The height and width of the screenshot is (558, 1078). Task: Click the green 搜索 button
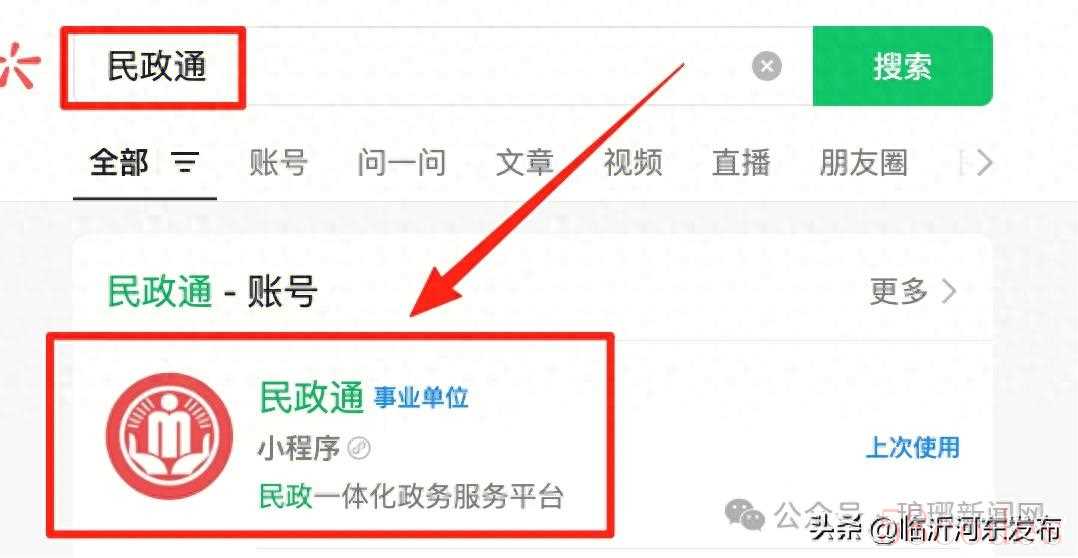click(902, 67)
